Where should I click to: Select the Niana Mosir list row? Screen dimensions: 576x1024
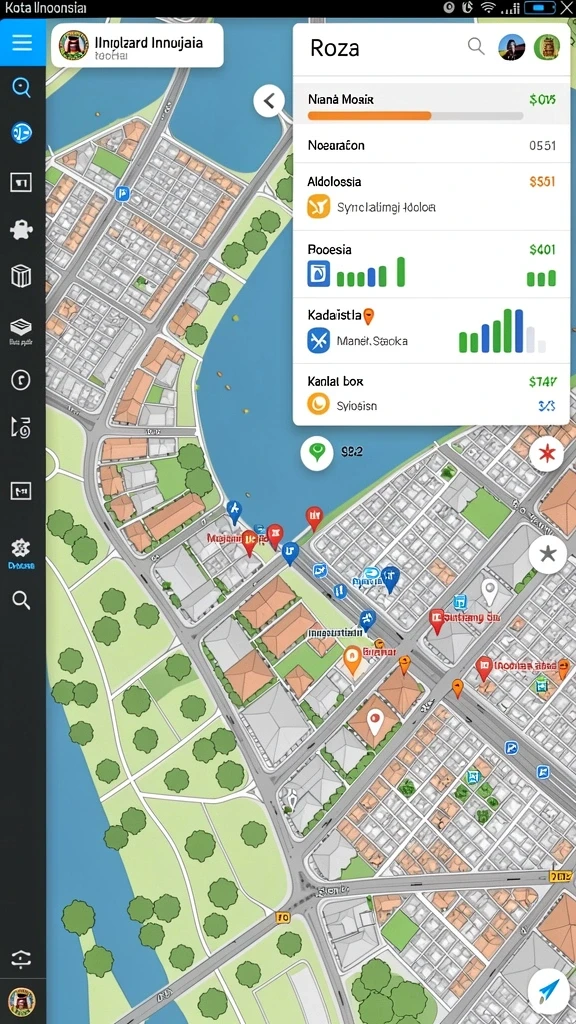(x=431, y=104)
